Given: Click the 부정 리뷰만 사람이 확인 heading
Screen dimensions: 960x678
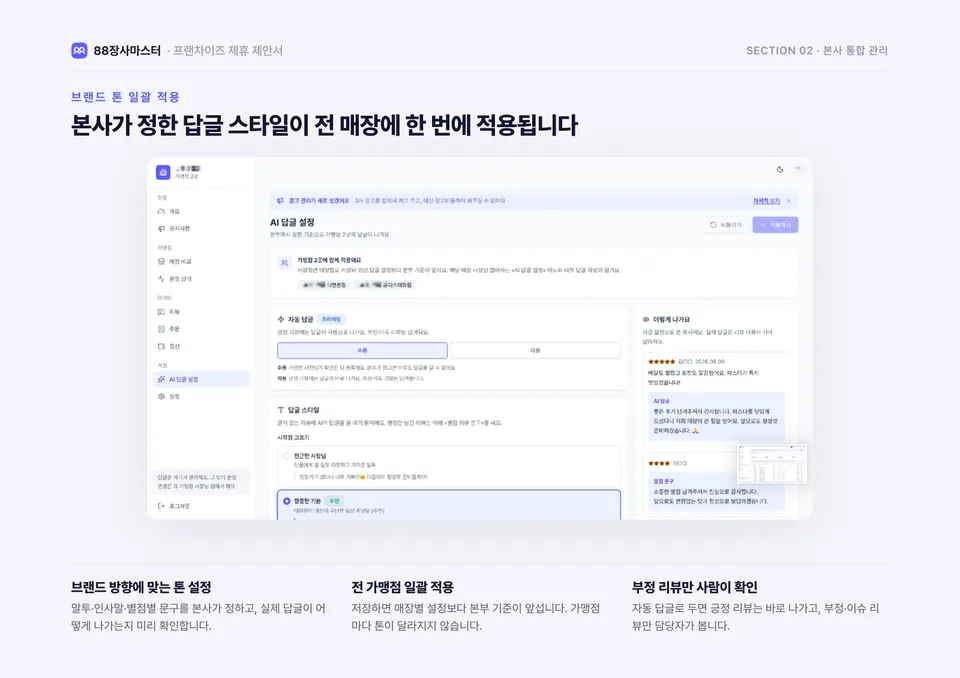Looking at the screenshot, I should 694,587.
